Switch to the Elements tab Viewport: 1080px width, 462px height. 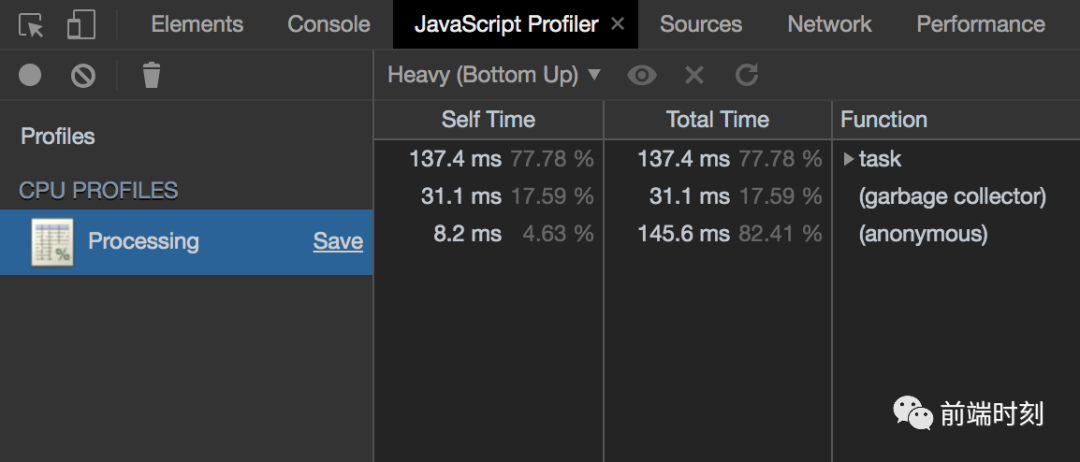pyautogui.click(x=197, y=25)
